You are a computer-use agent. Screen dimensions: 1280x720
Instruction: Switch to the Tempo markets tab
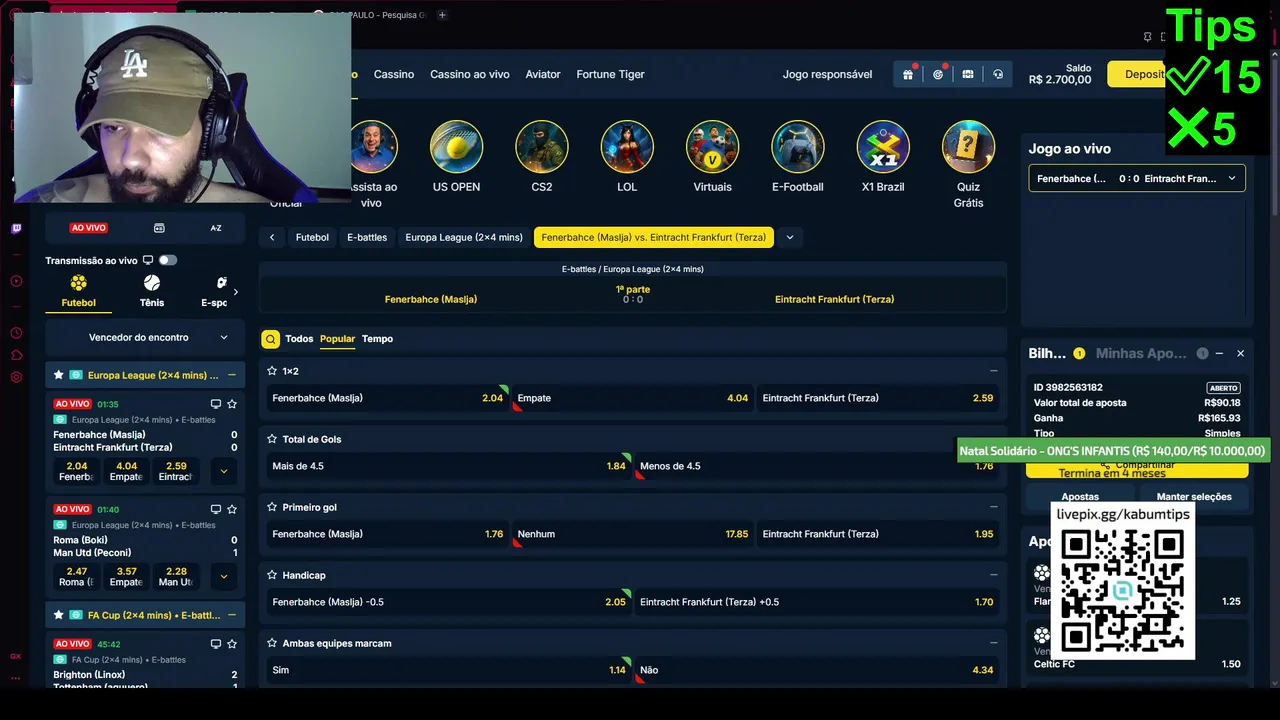tap(377, 339)
